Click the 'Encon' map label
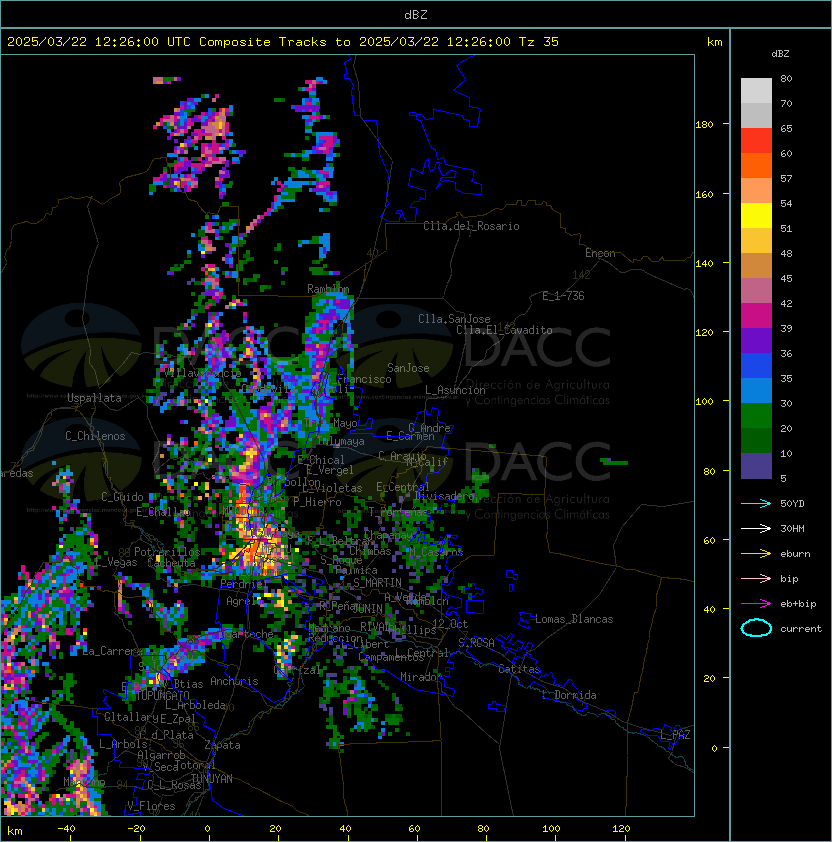The width and height of the screenshot is (832, 842). coord(600,253)
